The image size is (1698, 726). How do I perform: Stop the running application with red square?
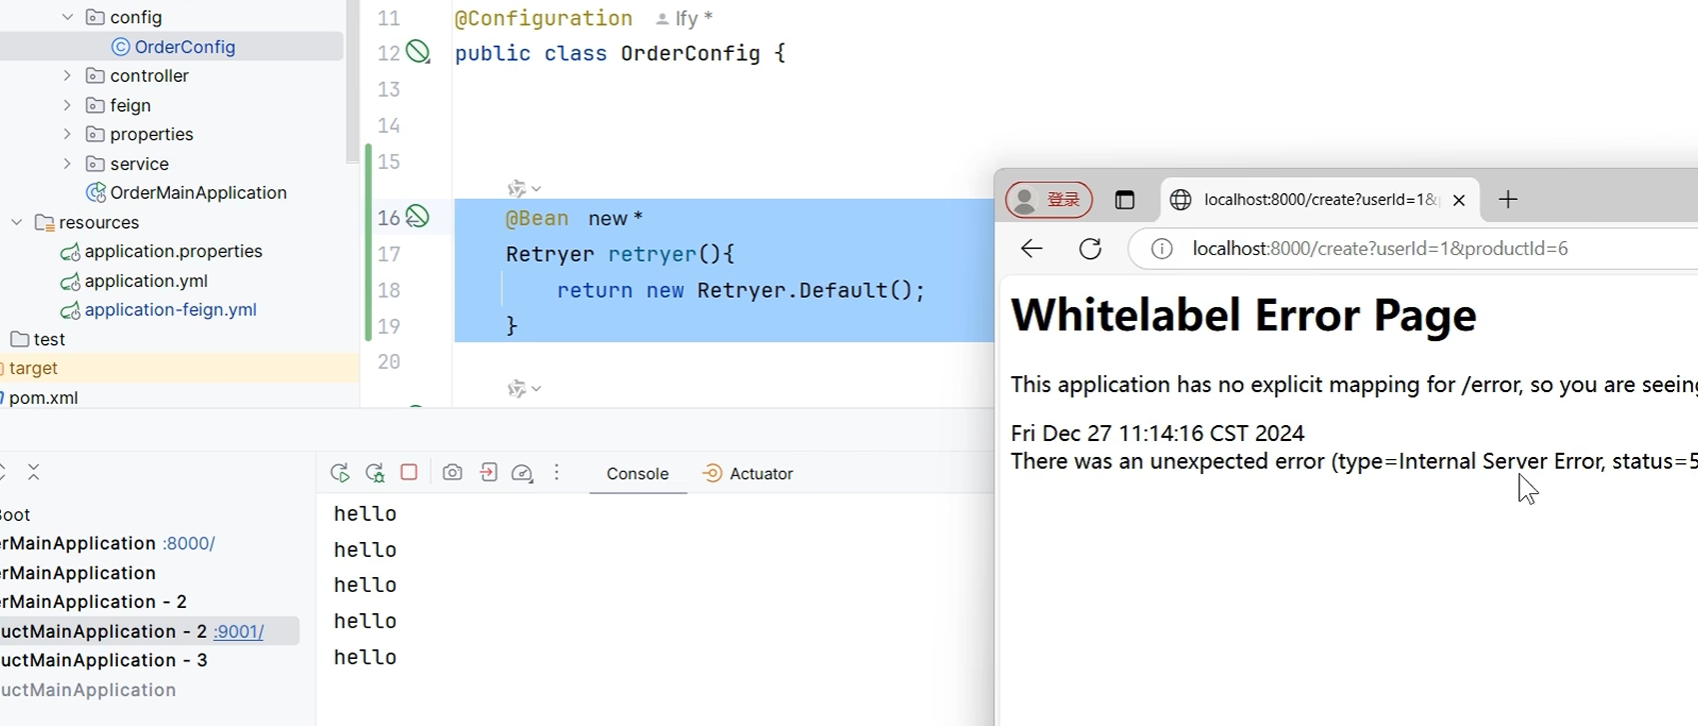(x=409, y=472)
